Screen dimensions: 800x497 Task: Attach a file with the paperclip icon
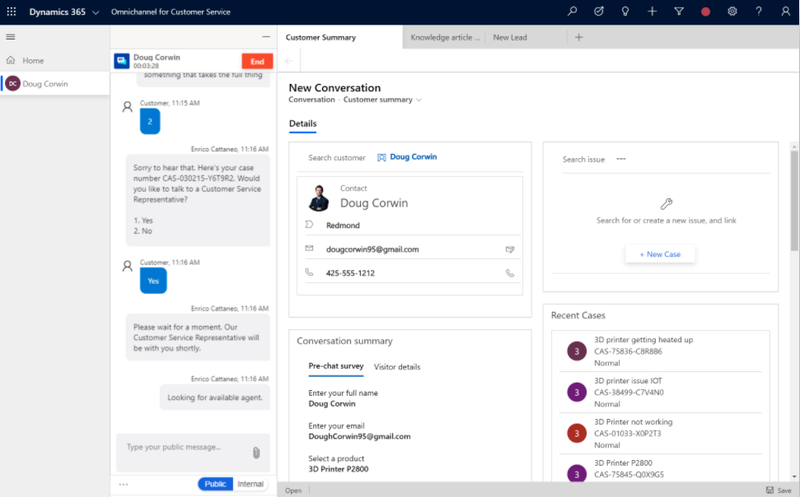[x=256, y=453]
